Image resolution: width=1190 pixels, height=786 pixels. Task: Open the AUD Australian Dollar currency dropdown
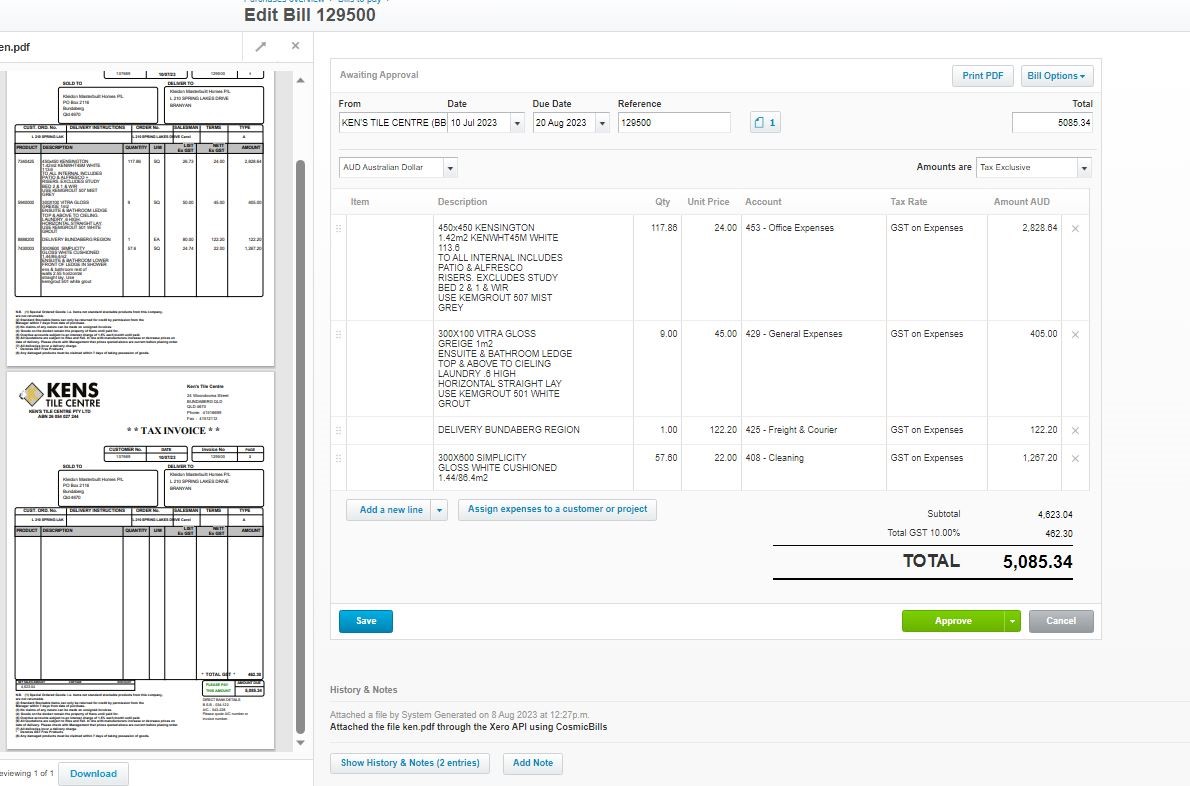(x=450, y=168)
